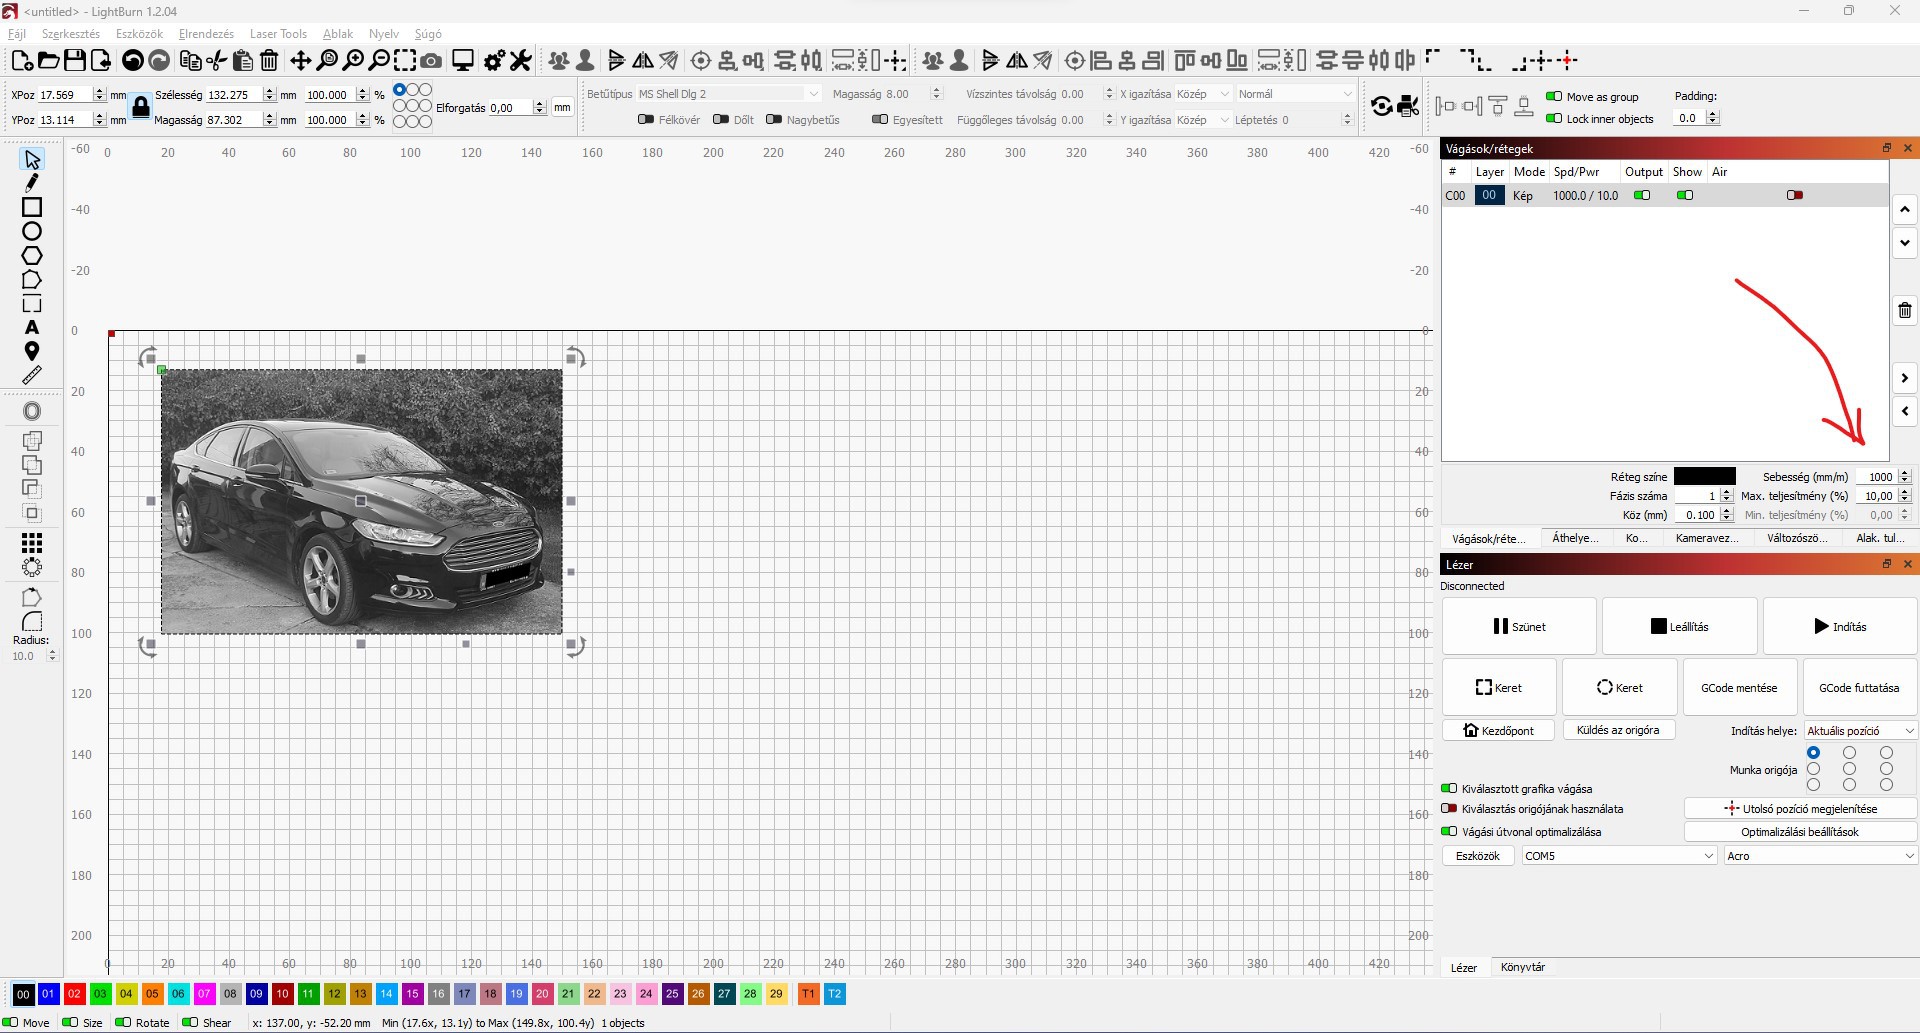Toggle the Lock inner objects switch

pyautogui.click(x=1554, y=119)
